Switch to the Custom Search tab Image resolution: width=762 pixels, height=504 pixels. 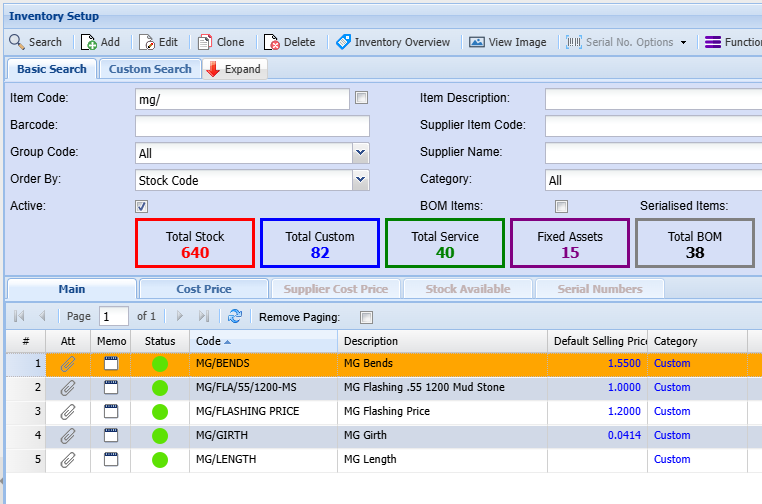[150, 69]
